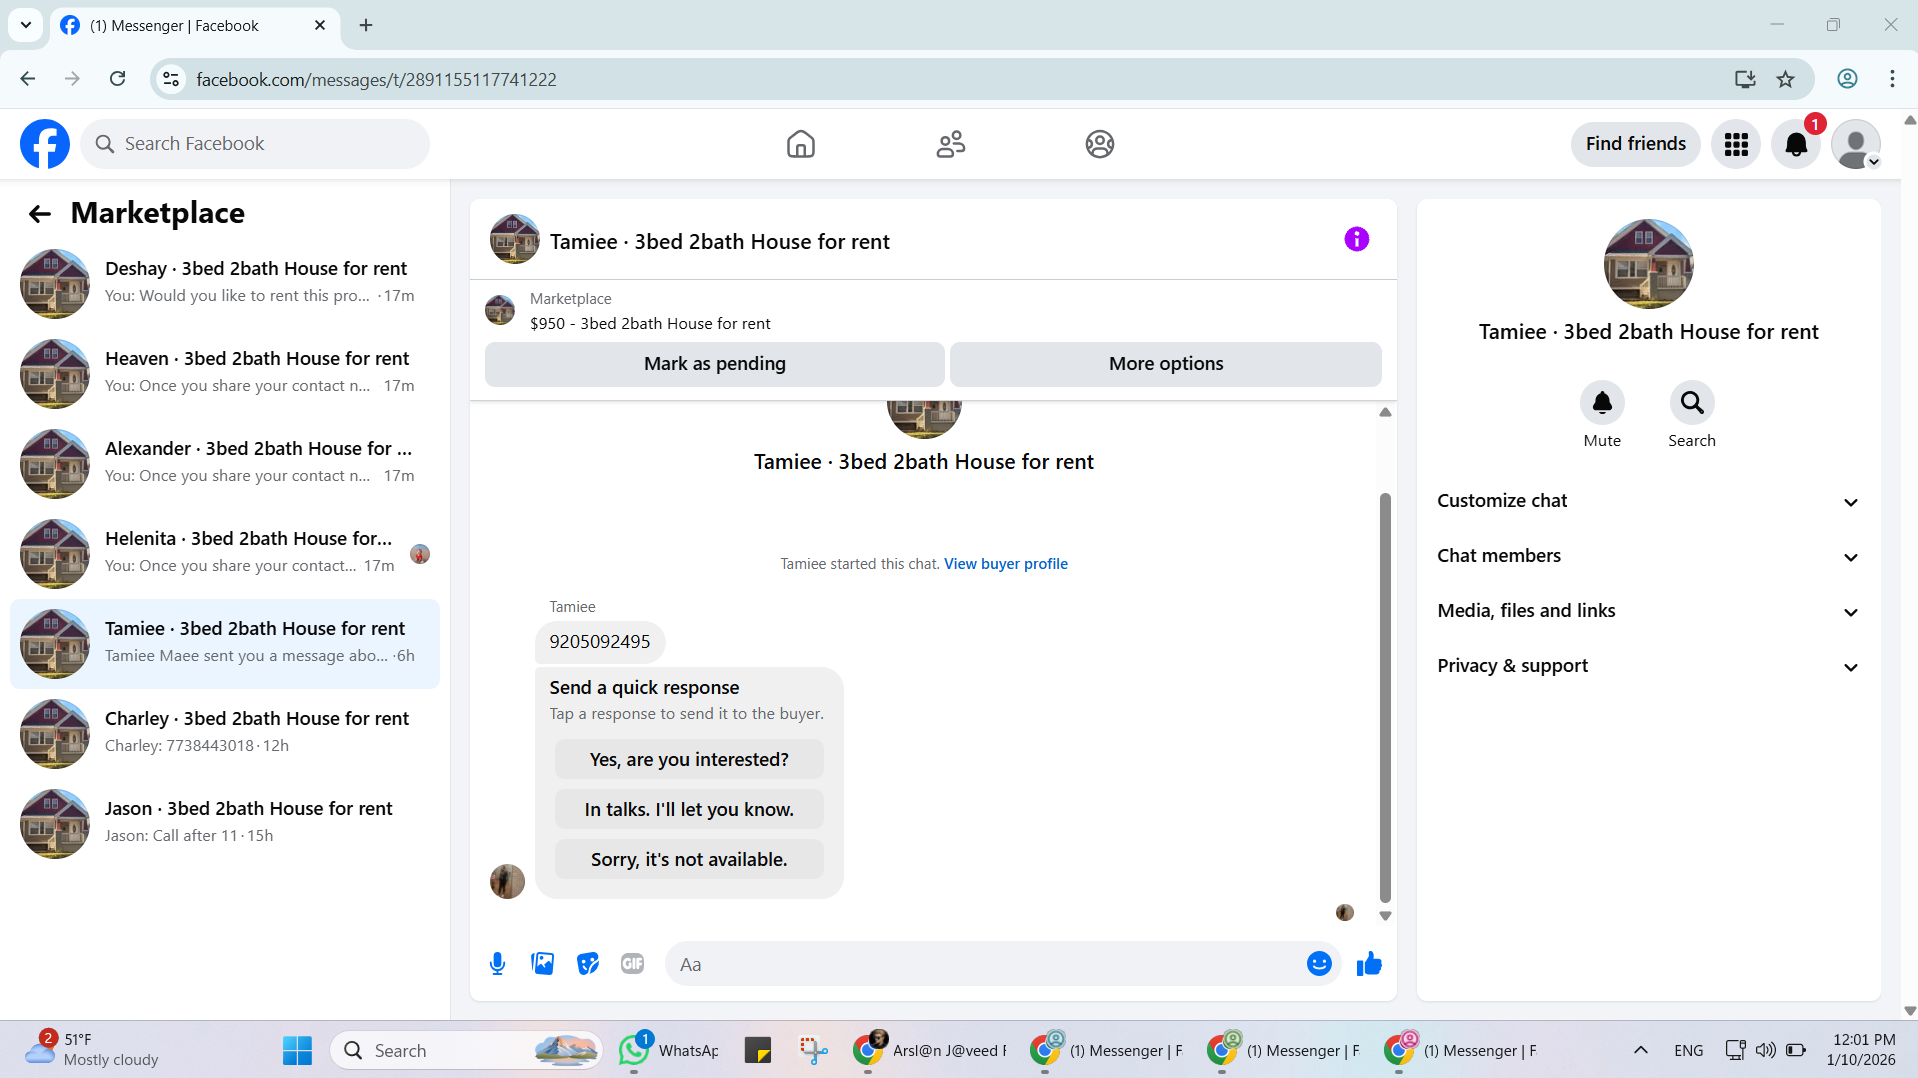1918x1078 pixels.
Task: Choose a sticker with sticker icon
Action: (588, 964)
